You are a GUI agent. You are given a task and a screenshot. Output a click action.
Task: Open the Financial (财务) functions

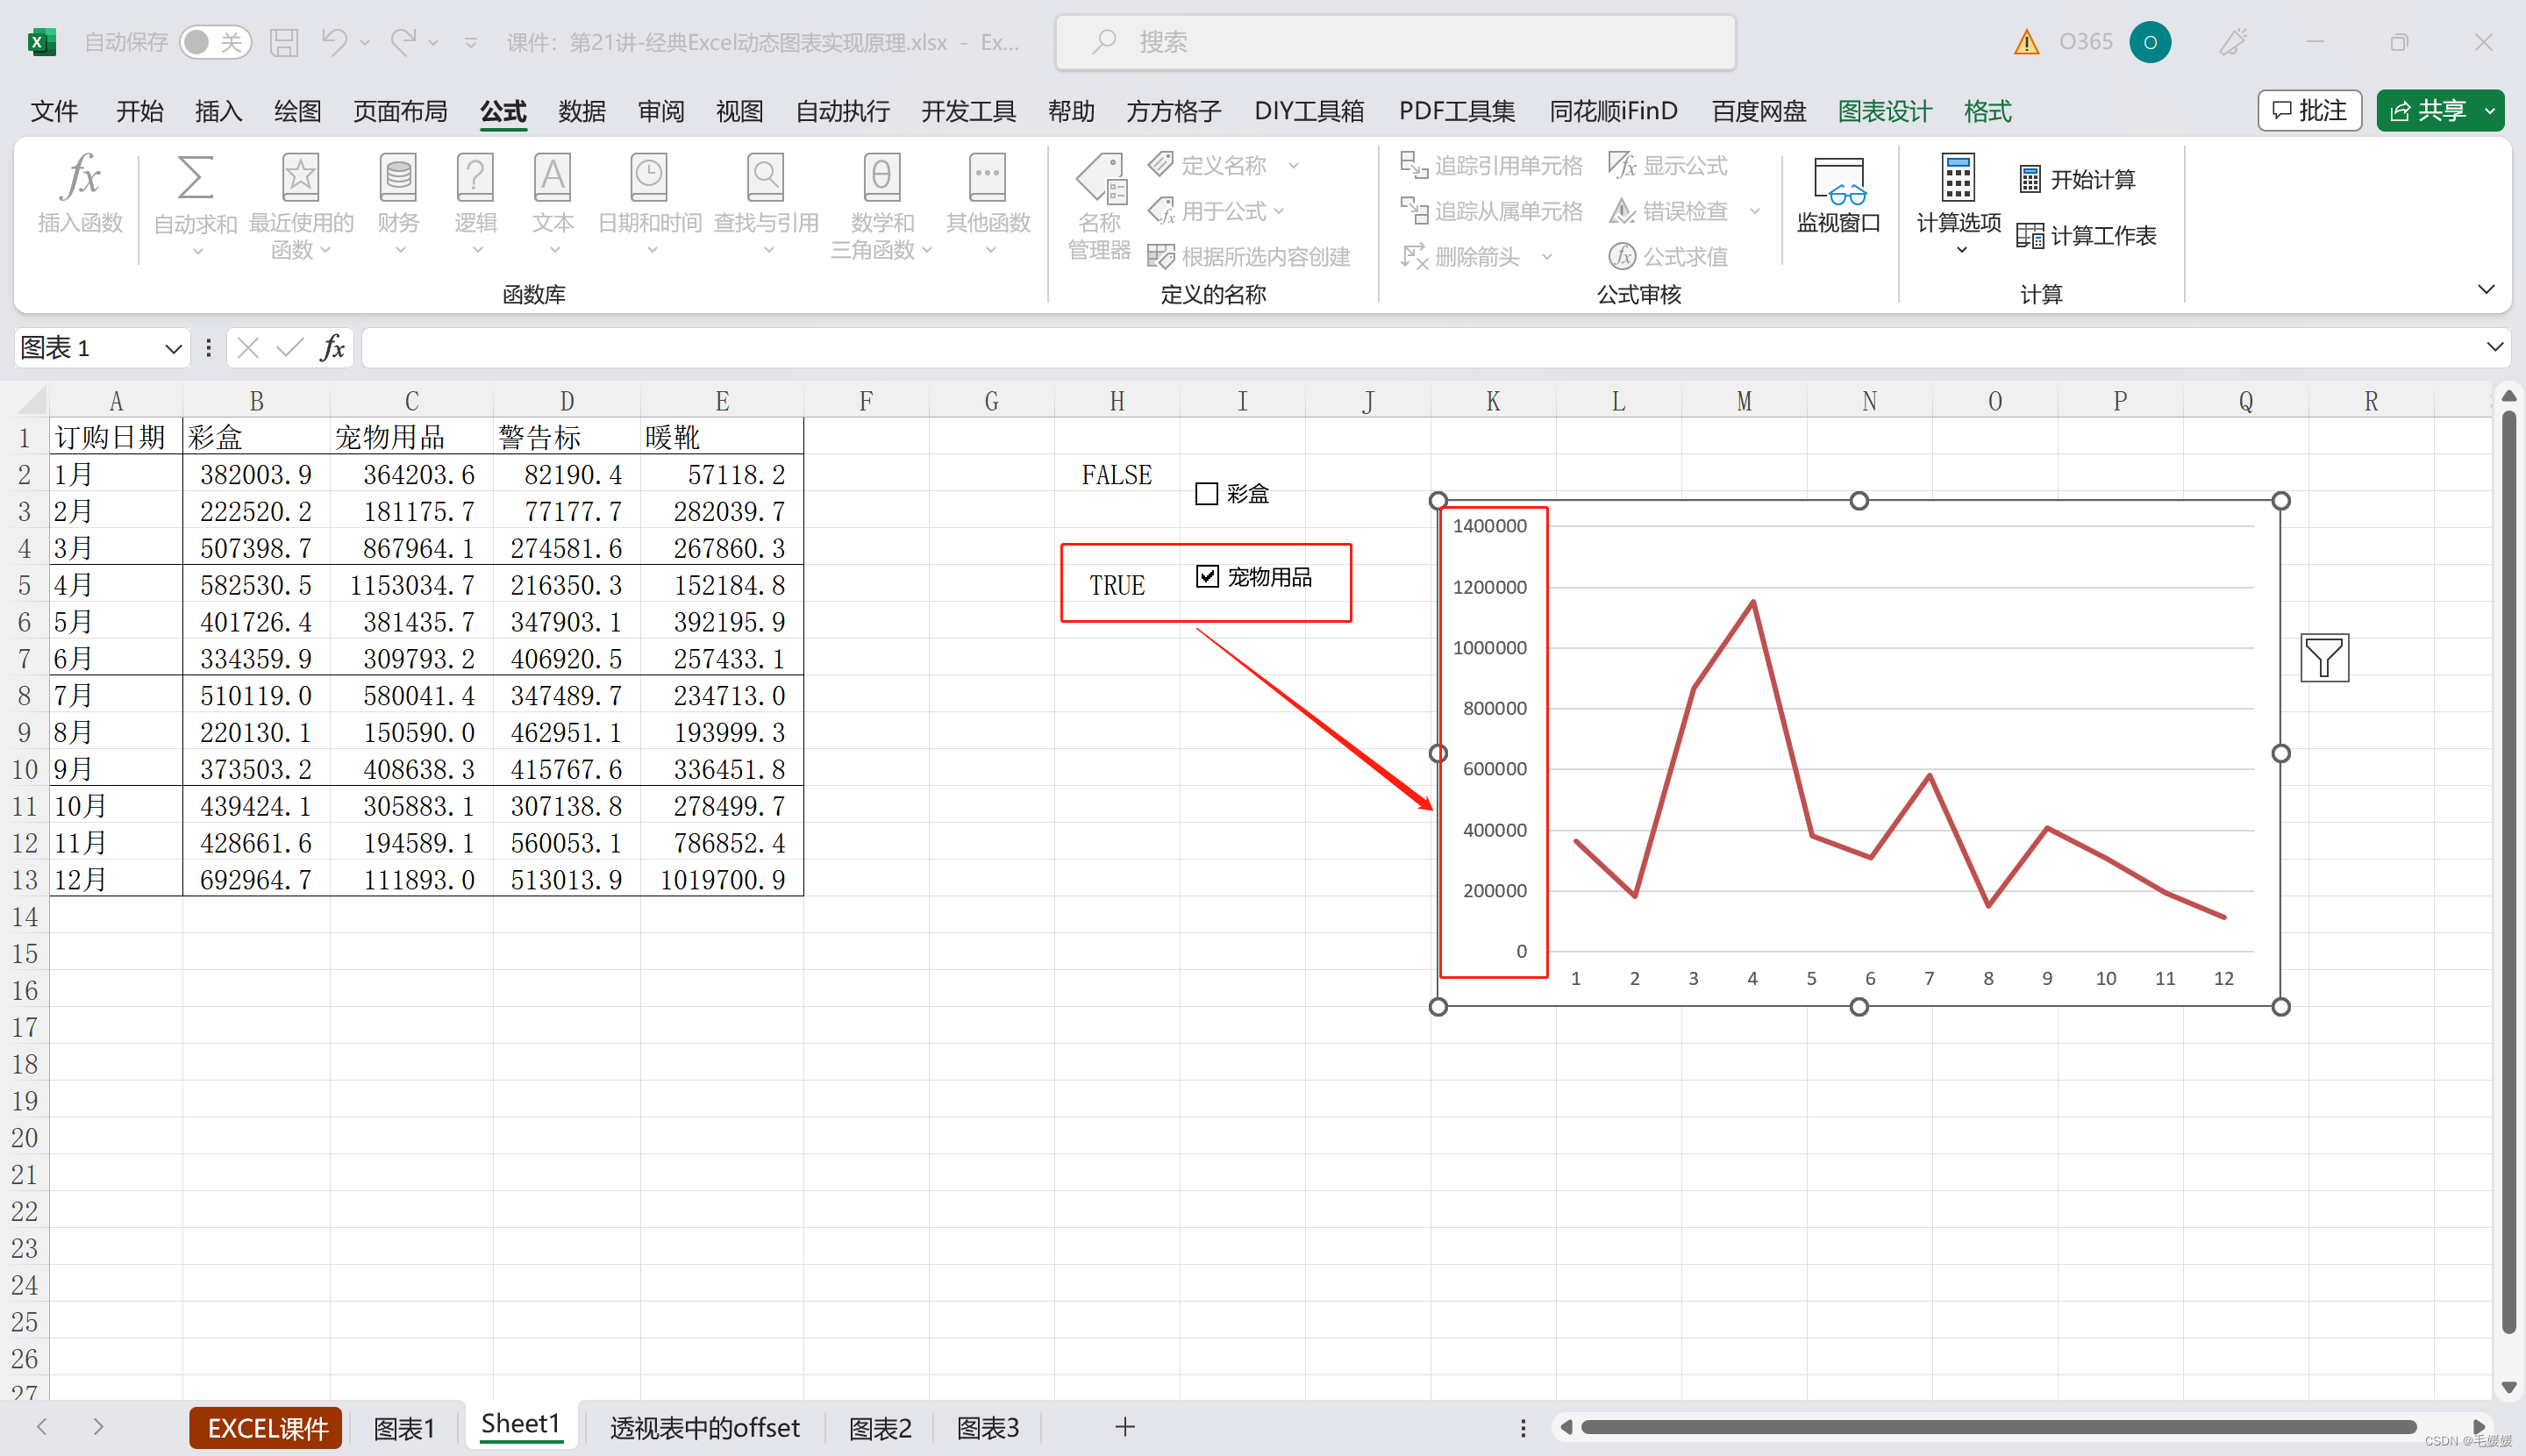[398, 205]
